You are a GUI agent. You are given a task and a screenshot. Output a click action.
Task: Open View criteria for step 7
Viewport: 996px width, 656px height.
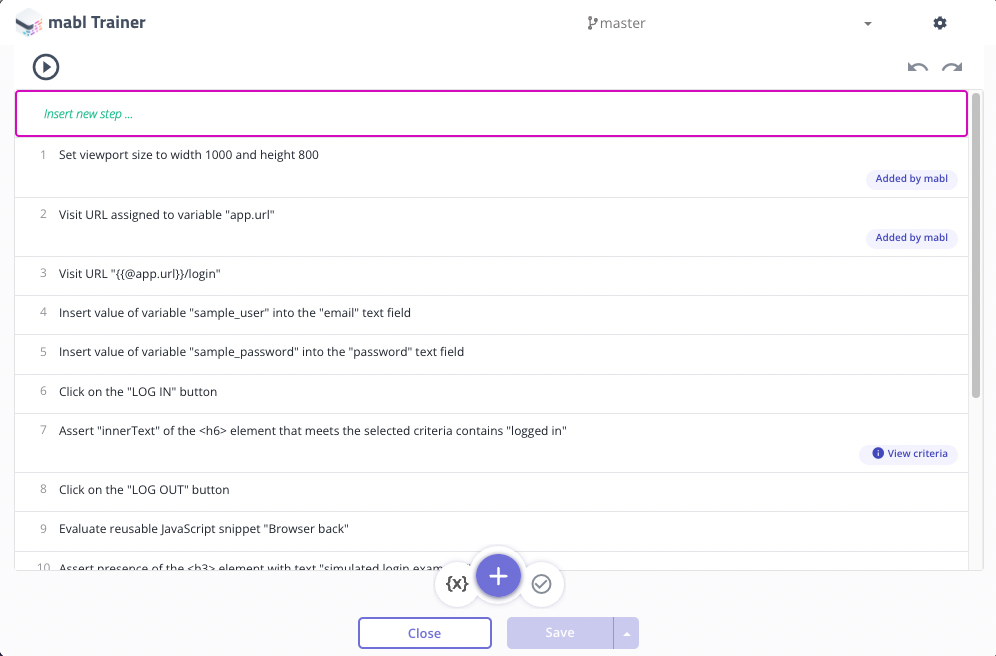(x=908, y=453)
